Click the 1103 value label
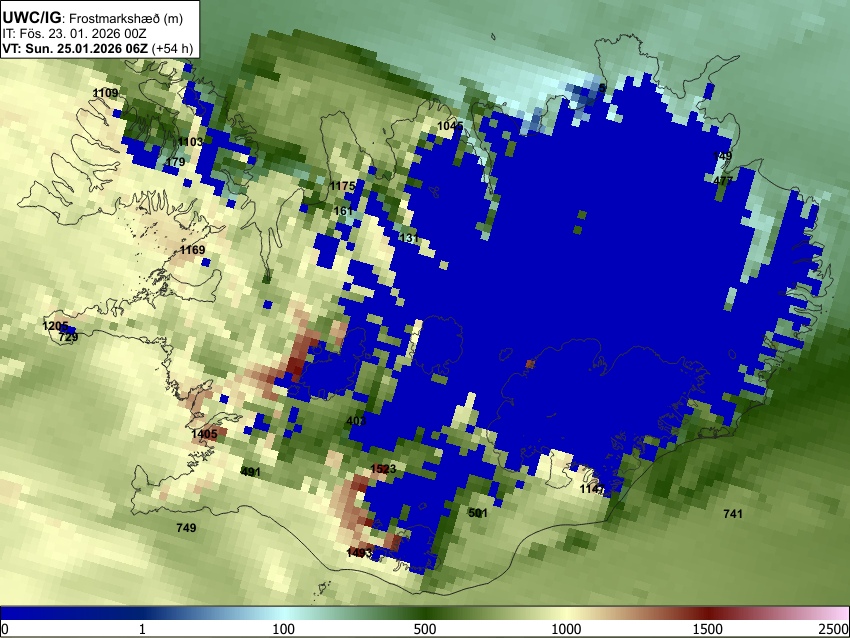 [x=190, y=141]
